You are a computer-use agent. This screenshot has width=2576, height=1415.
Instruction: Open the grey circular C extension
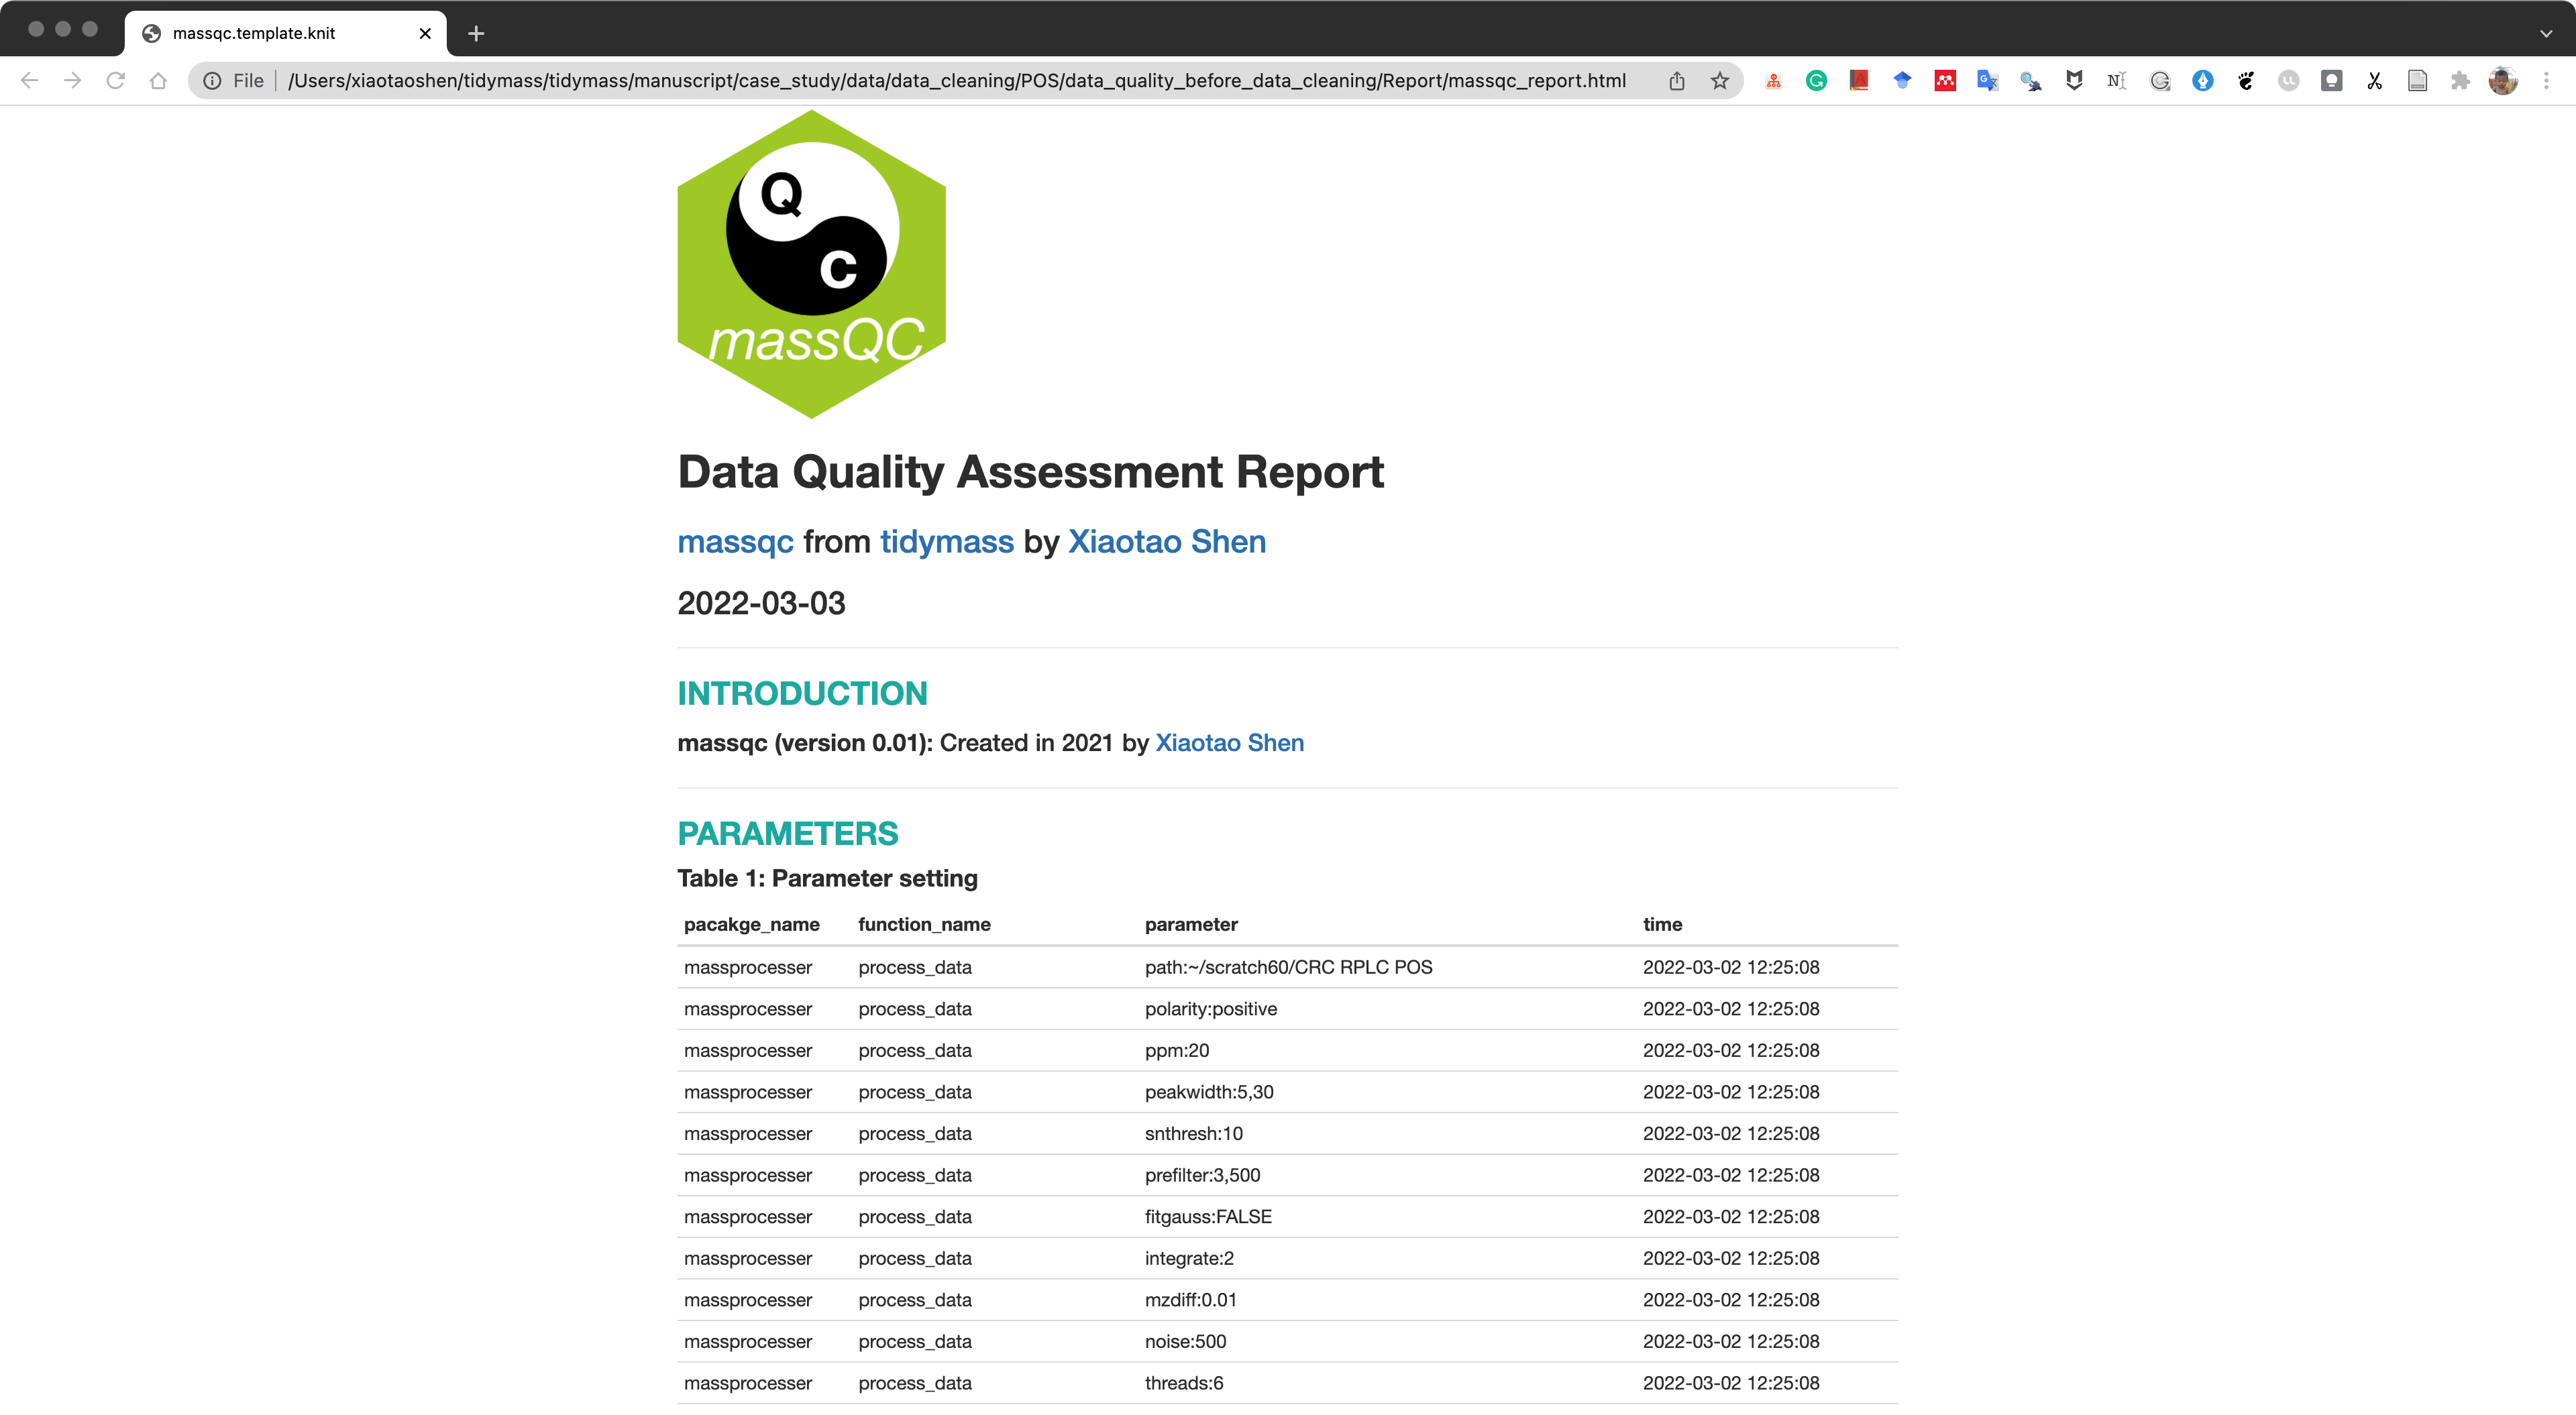pos(2160,81)
